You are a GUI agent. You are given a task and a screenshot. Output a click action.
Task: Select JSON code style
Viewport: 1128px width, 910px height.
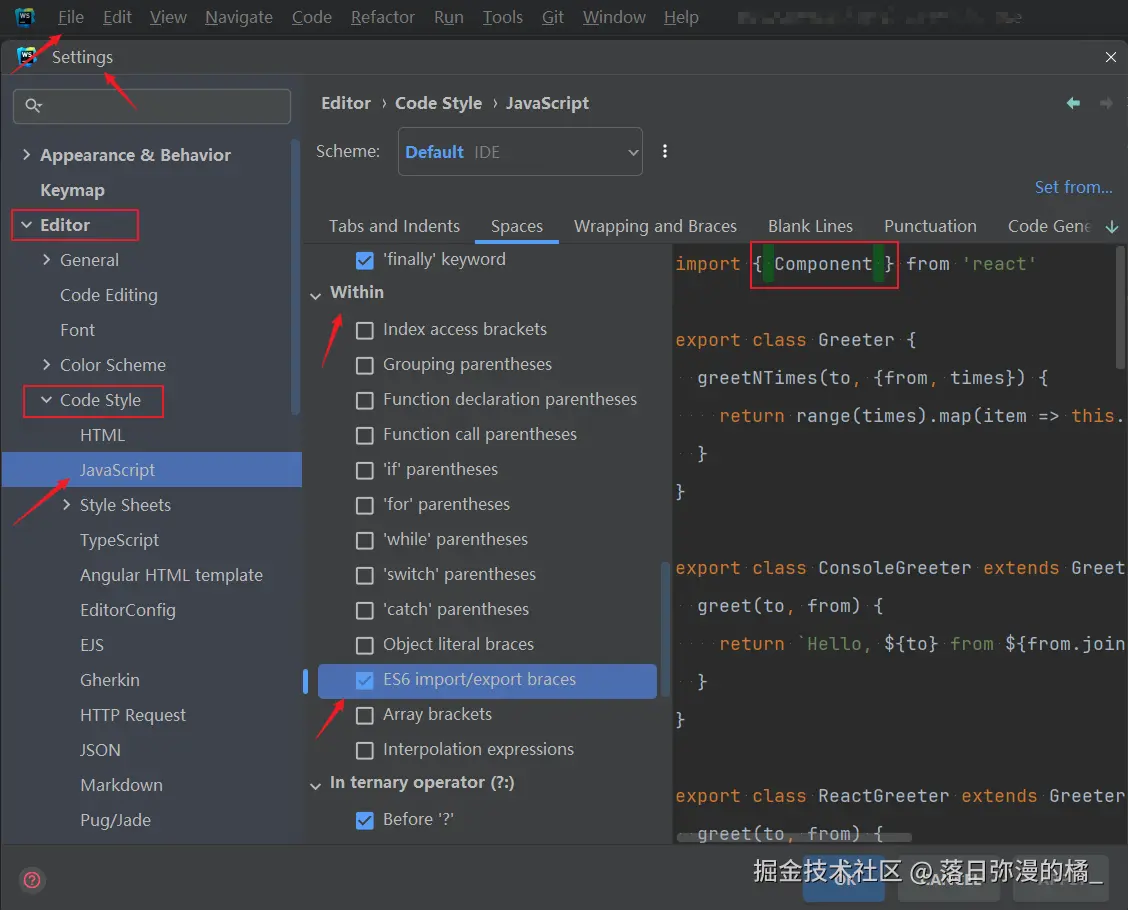100,750
